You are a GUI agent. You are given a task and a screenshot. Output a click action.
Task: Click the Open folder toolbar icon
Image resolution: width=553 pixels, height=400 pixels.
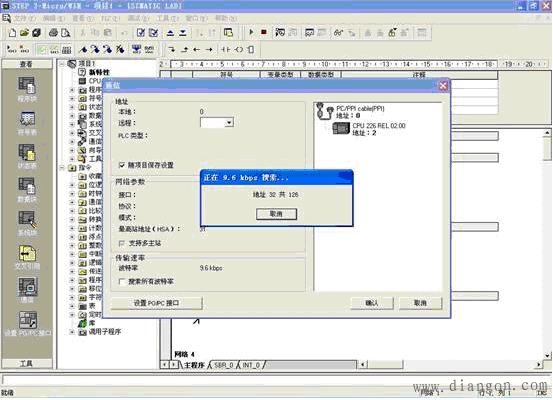pos(24,33)
